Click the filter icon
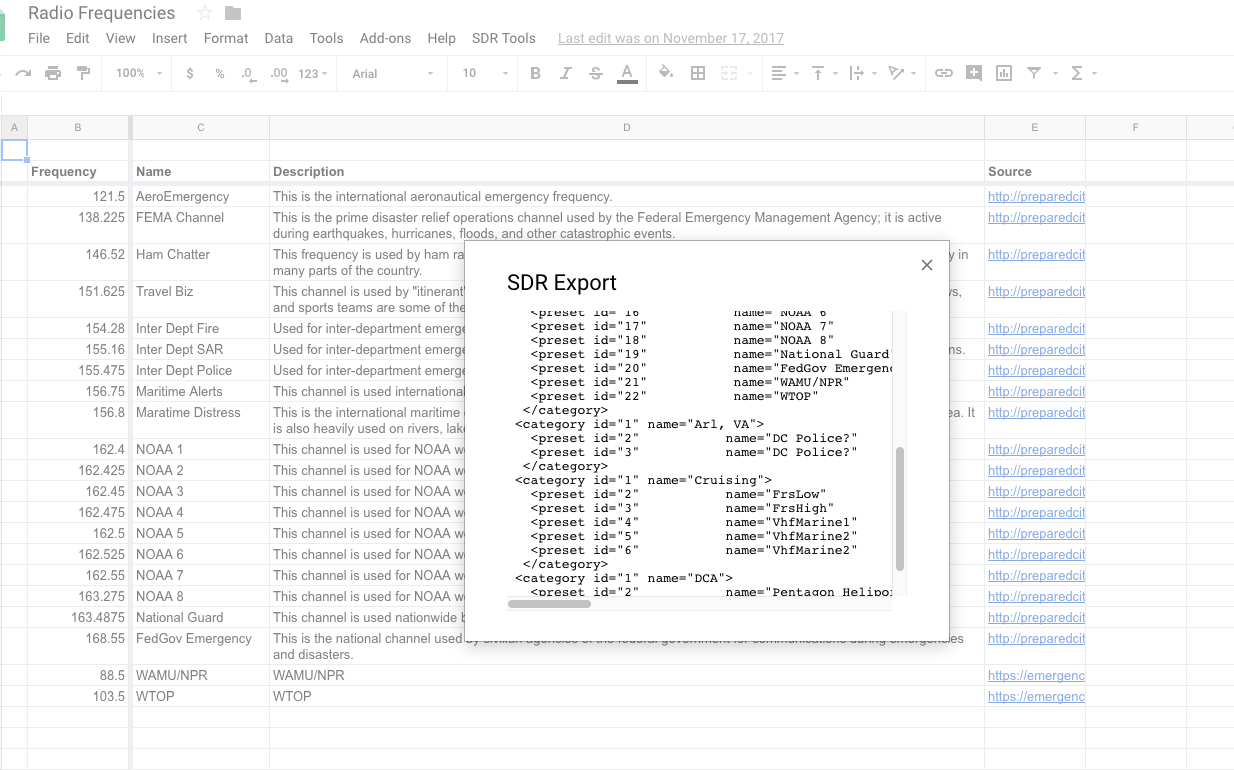 tap(1034, 73)
